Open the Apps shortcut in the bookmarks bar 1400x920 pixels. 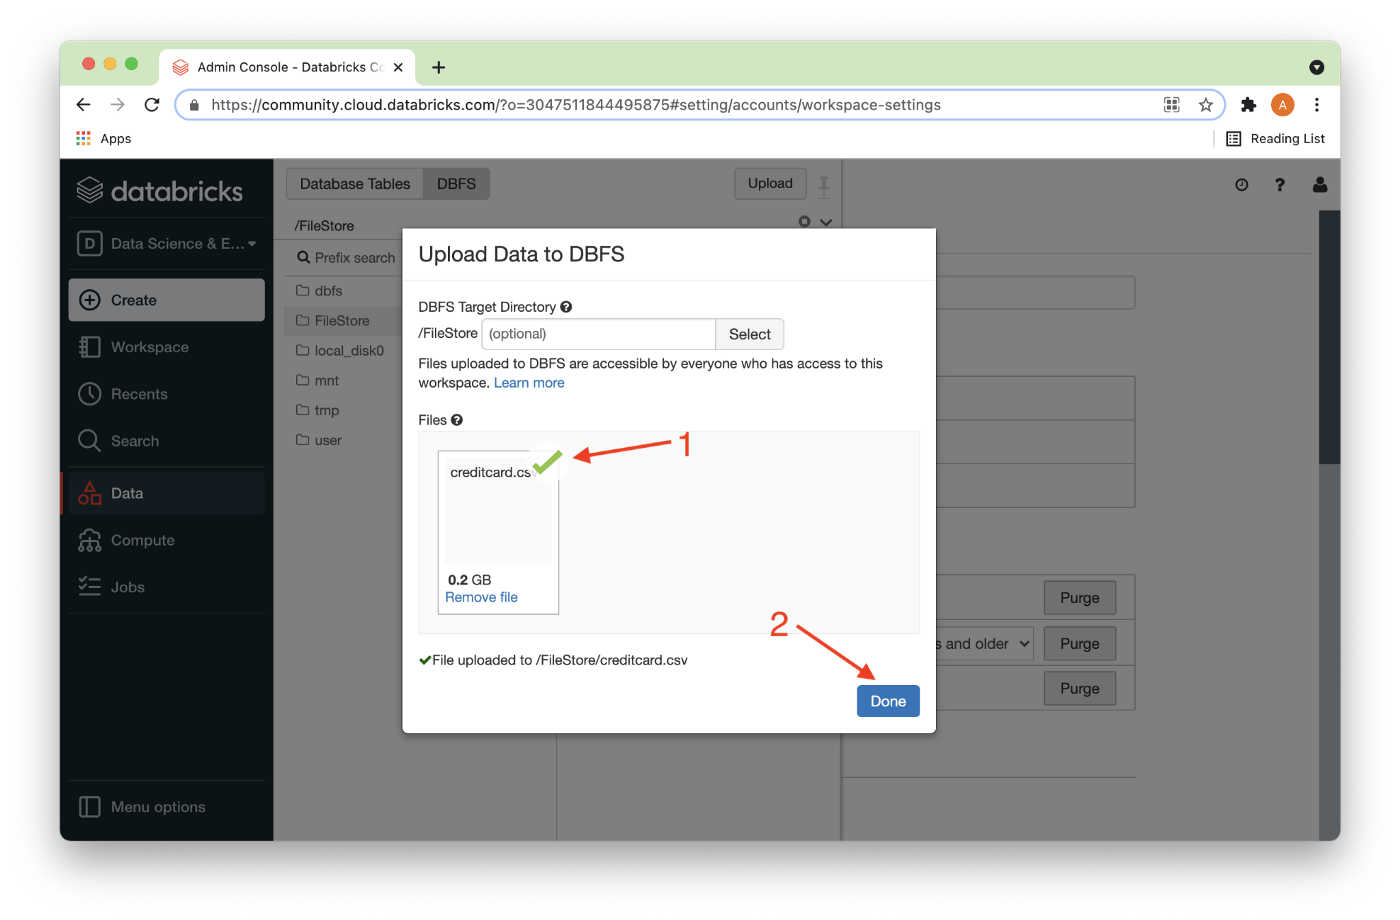104,139
